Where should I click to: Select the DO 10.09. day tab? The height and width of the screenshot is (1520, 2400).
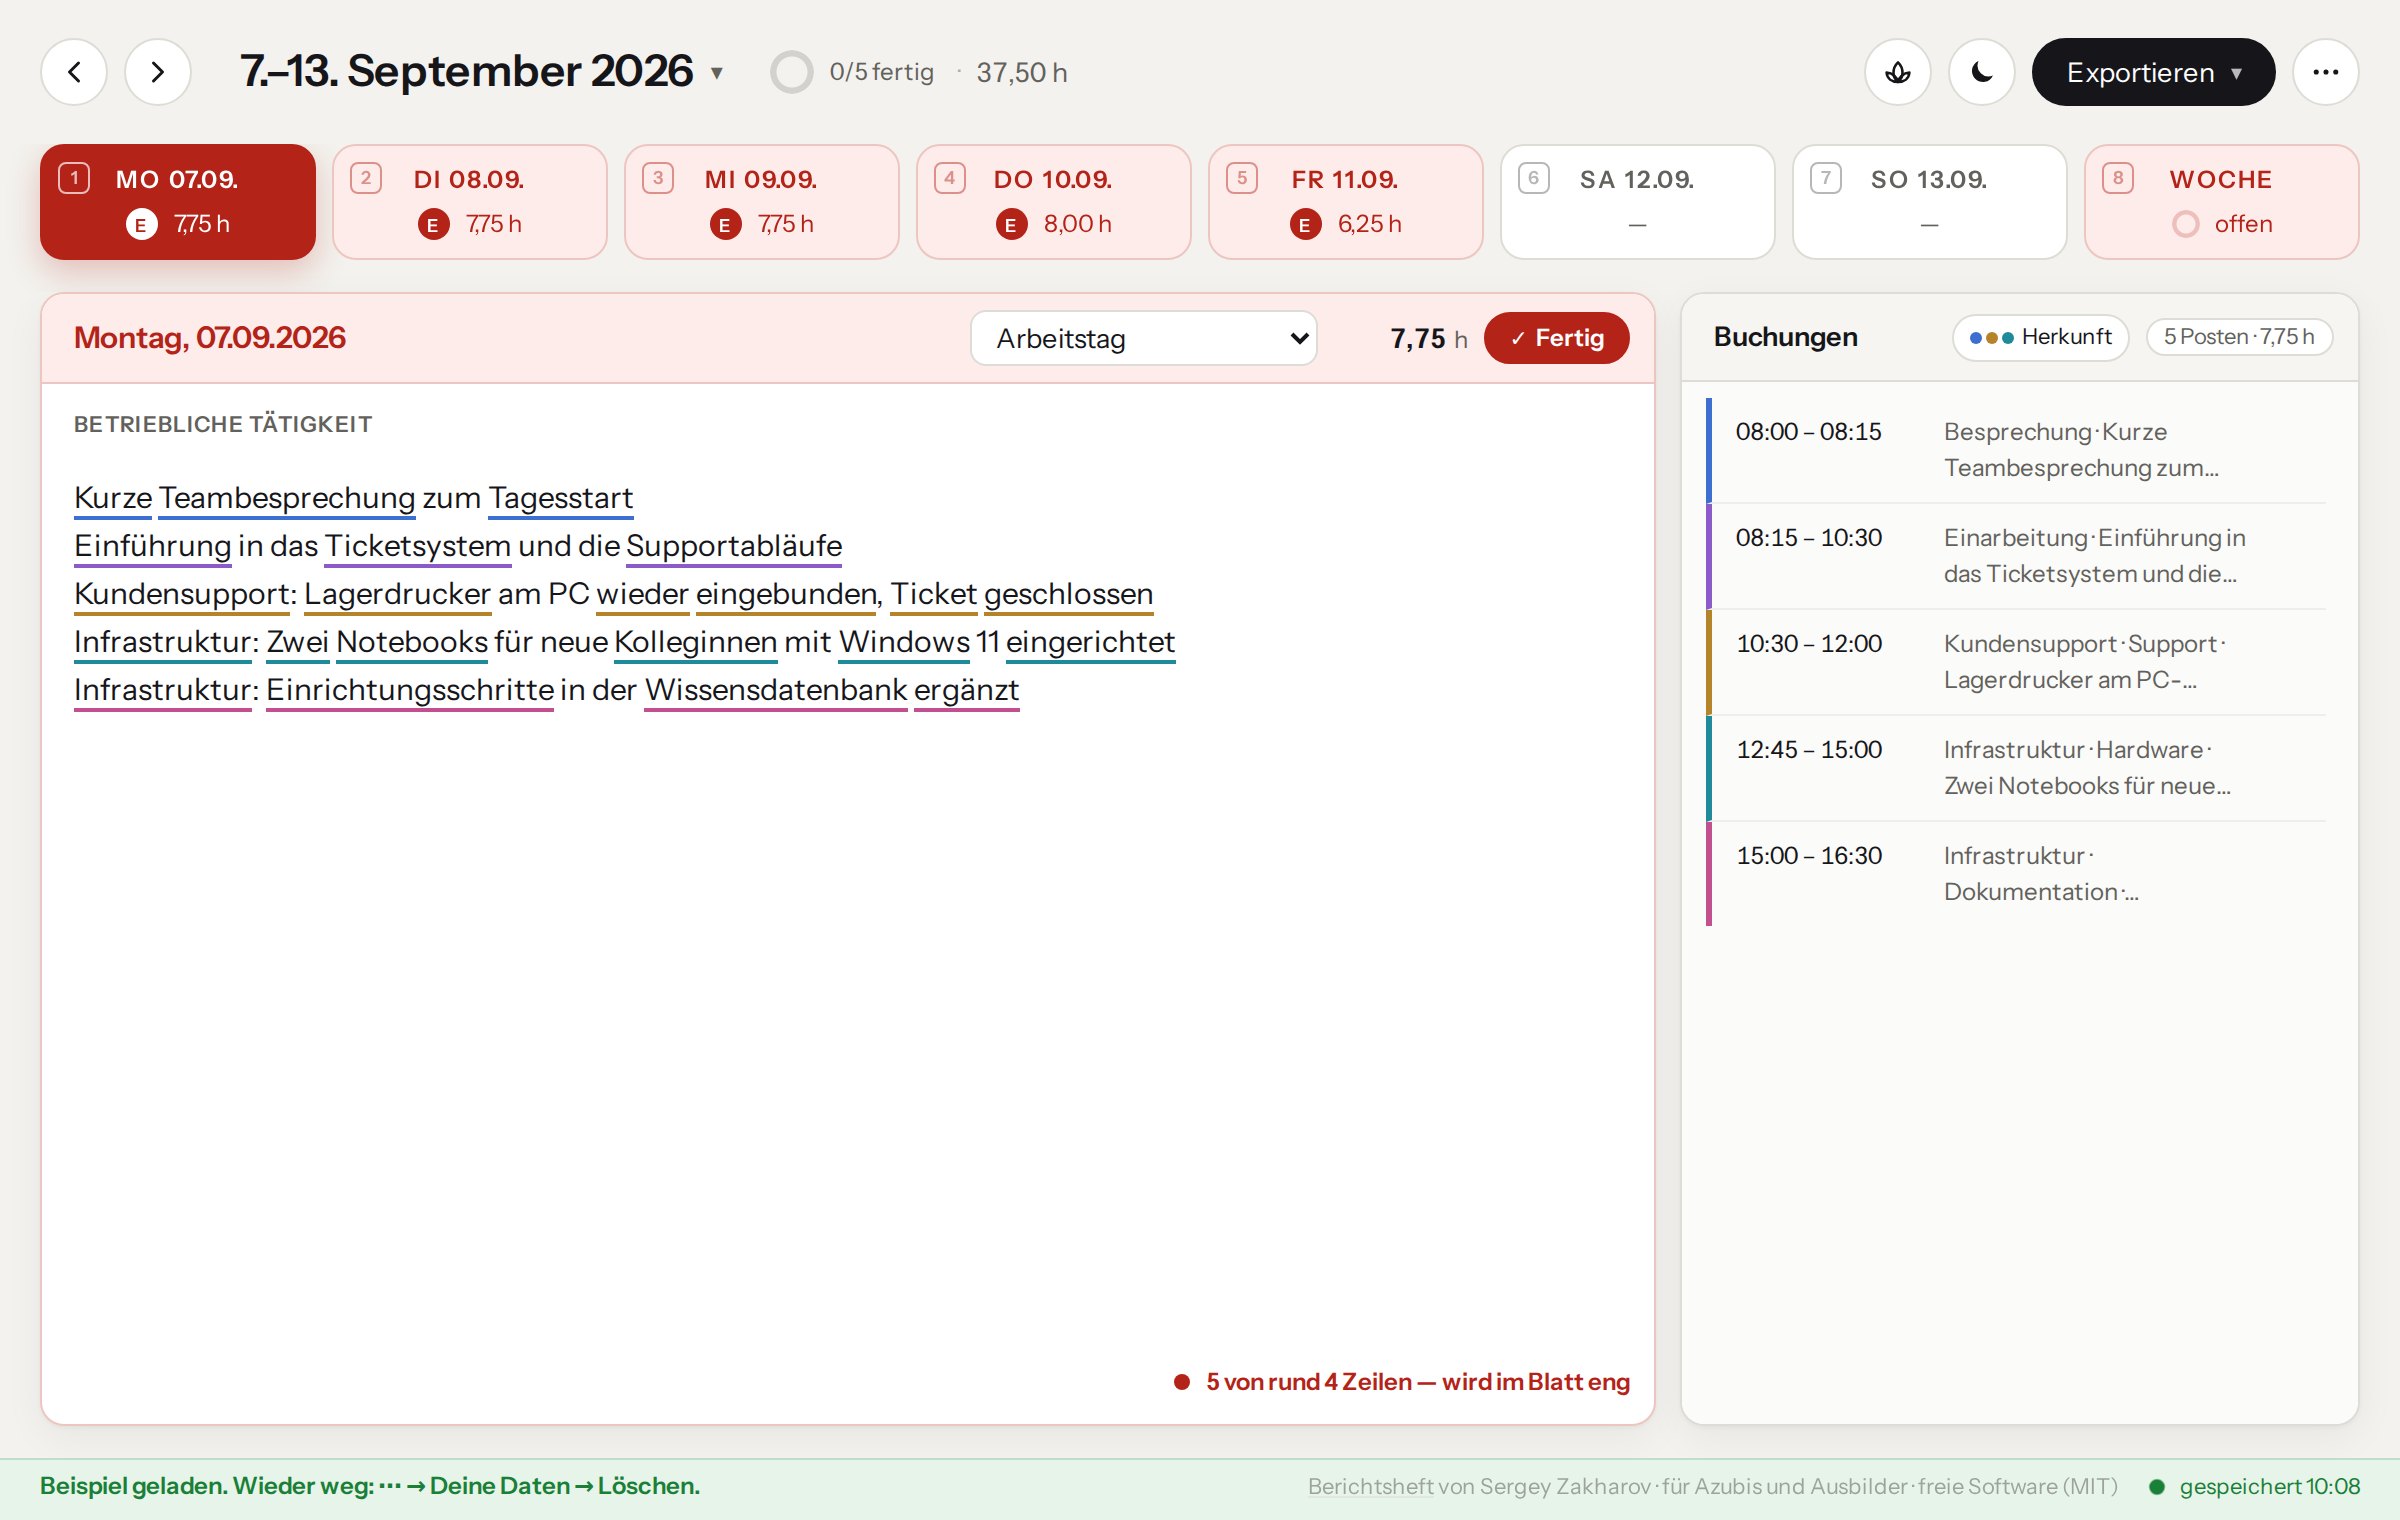point(1054,202)
